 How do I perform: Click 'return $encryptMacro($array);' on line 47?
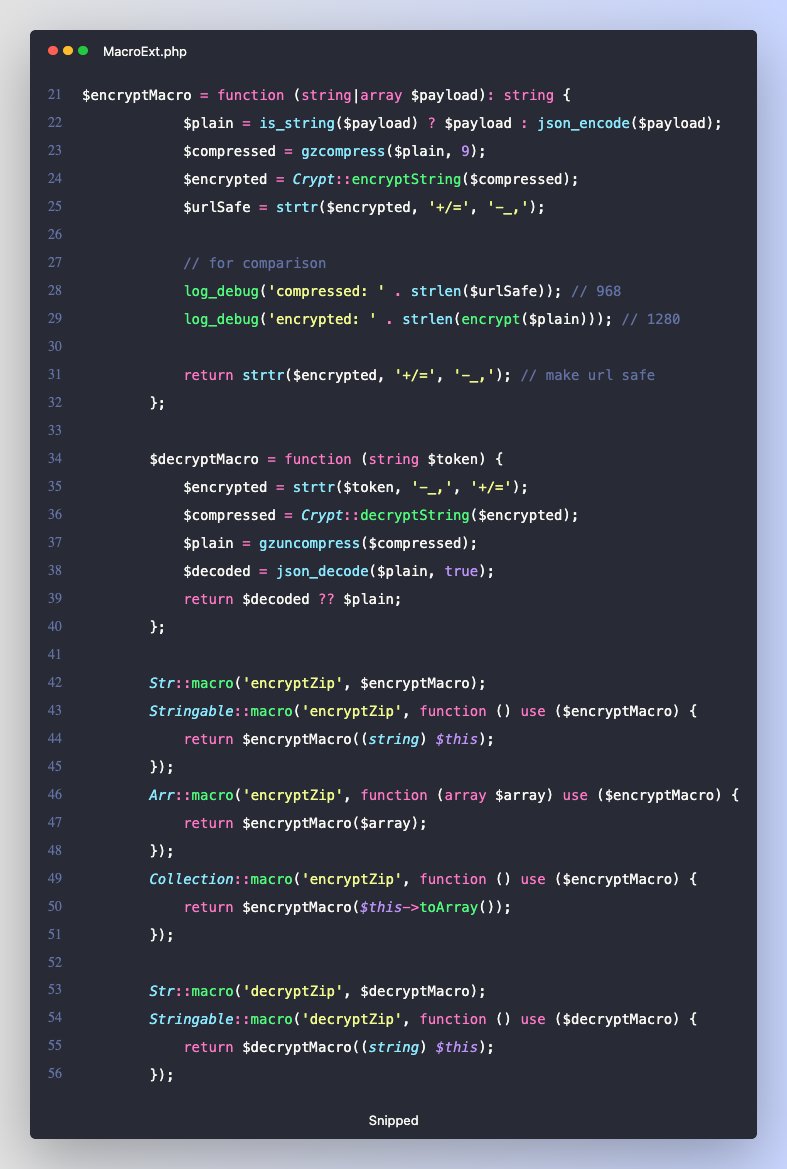305,824
